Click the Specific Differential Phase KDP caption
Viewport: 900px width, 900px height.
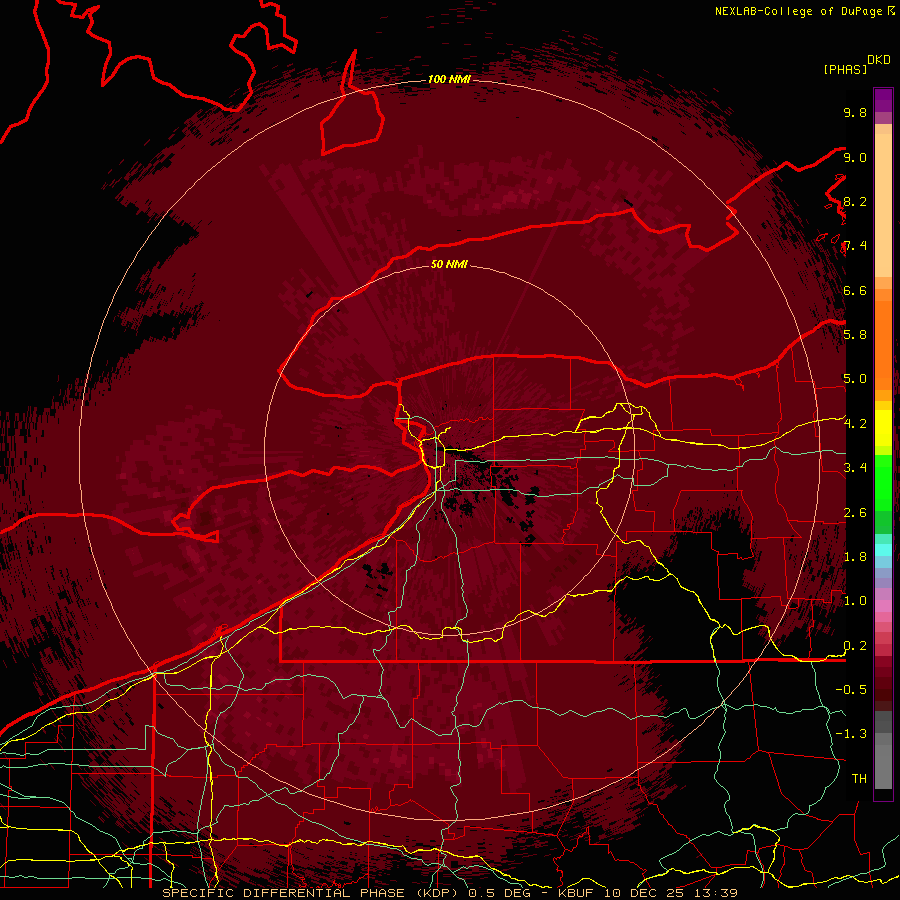313,893
